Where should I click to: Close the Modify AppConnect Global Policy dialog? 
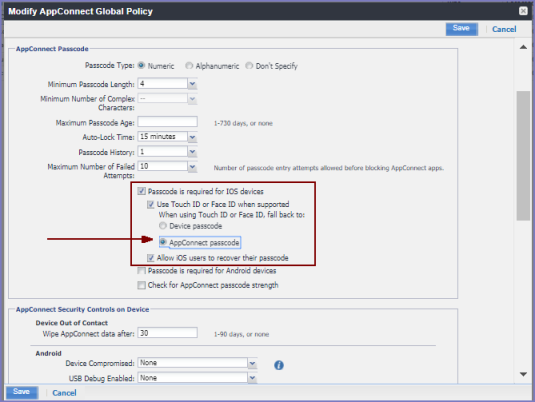(523, 11)
